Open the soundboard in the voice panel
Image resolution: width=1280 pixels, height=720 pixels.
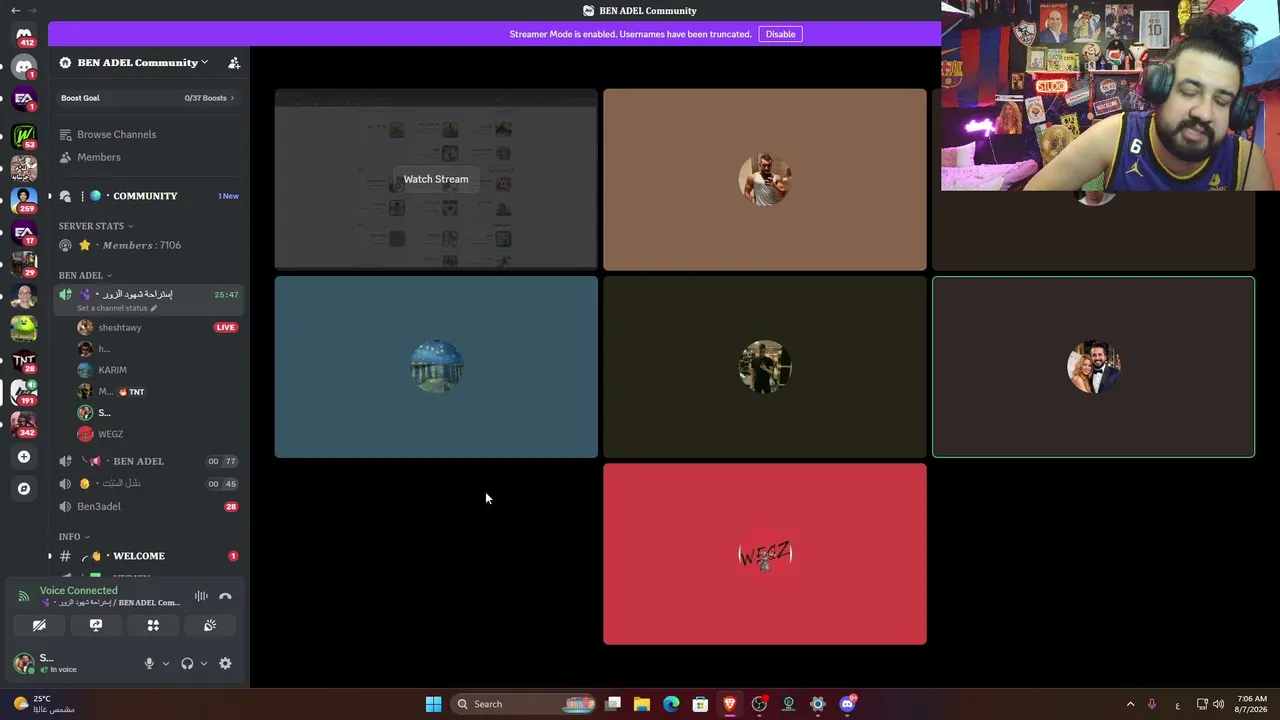[210, 625]
